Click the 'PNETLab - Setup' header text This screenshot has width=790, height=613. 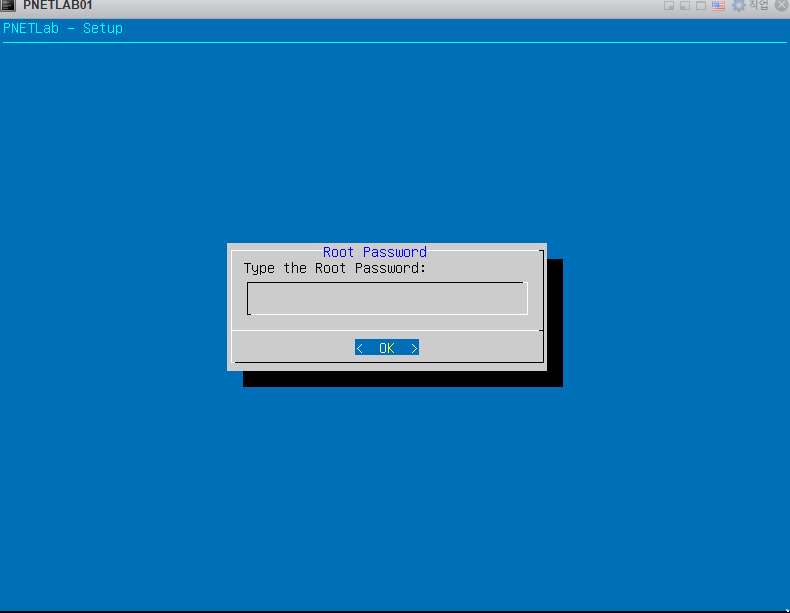click(x=63, y=28)
